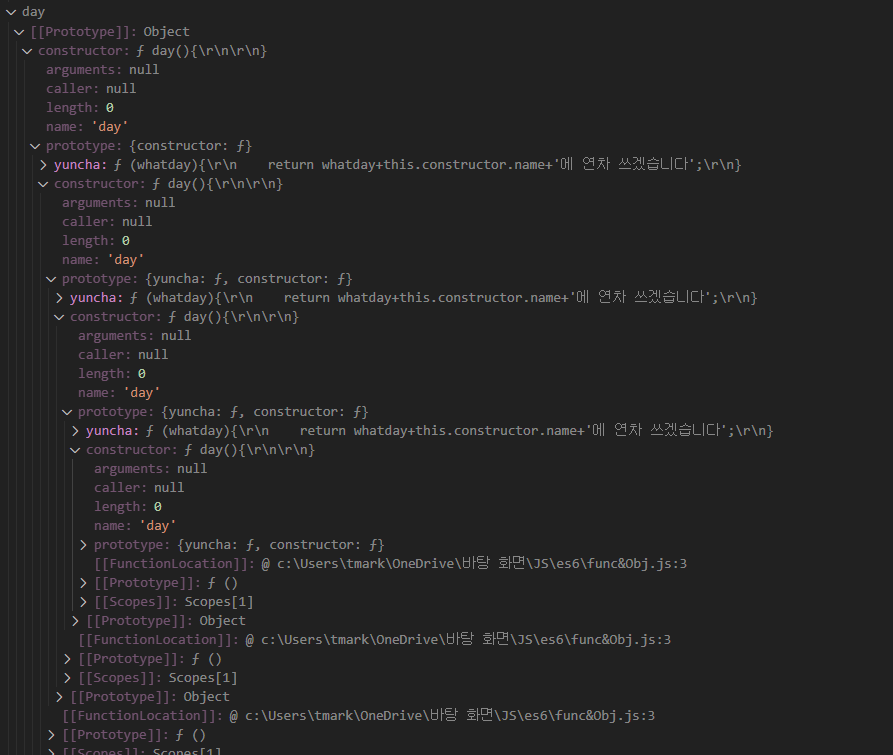893x755 pixels.
Task: Collapse the second constructor: ƒ day() node from top
Action: (43, 184)
